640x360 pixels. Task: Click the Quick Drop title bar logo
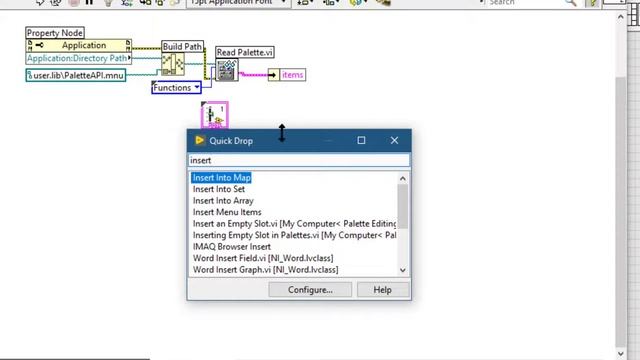(200, 140)
